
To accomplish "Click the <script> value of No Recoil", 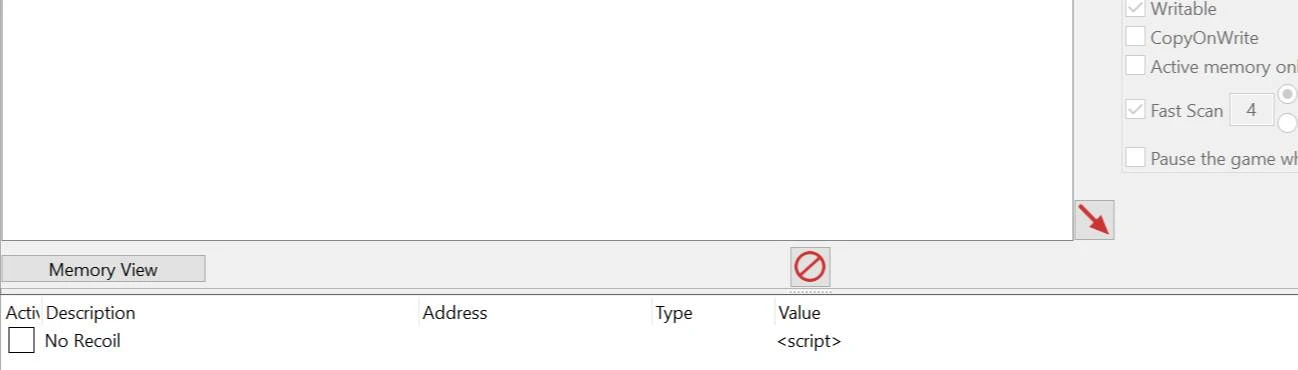I will 809,341.
